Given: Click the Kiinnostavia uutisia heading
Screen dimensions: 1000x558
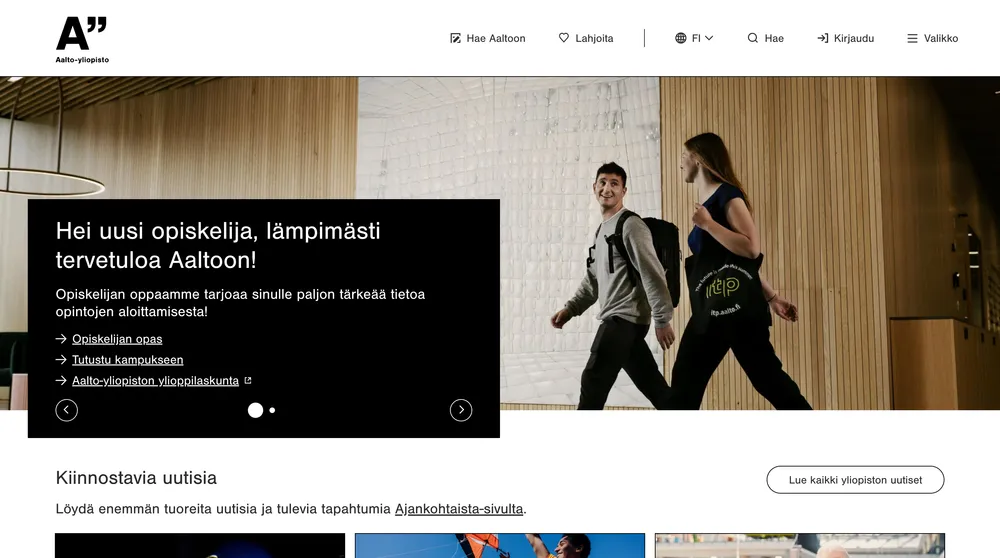Looking at the screenshot, I should 136,478.
